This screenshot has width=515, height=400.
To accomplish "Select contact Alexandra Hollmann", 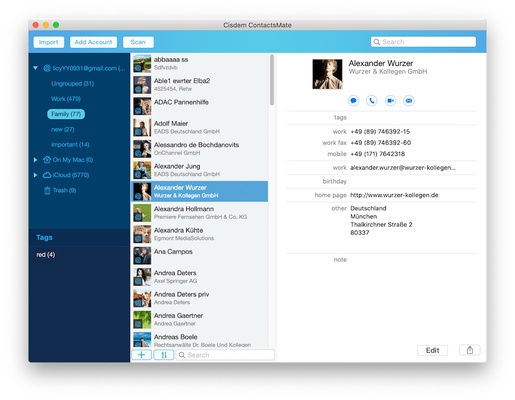I will 199,213.
